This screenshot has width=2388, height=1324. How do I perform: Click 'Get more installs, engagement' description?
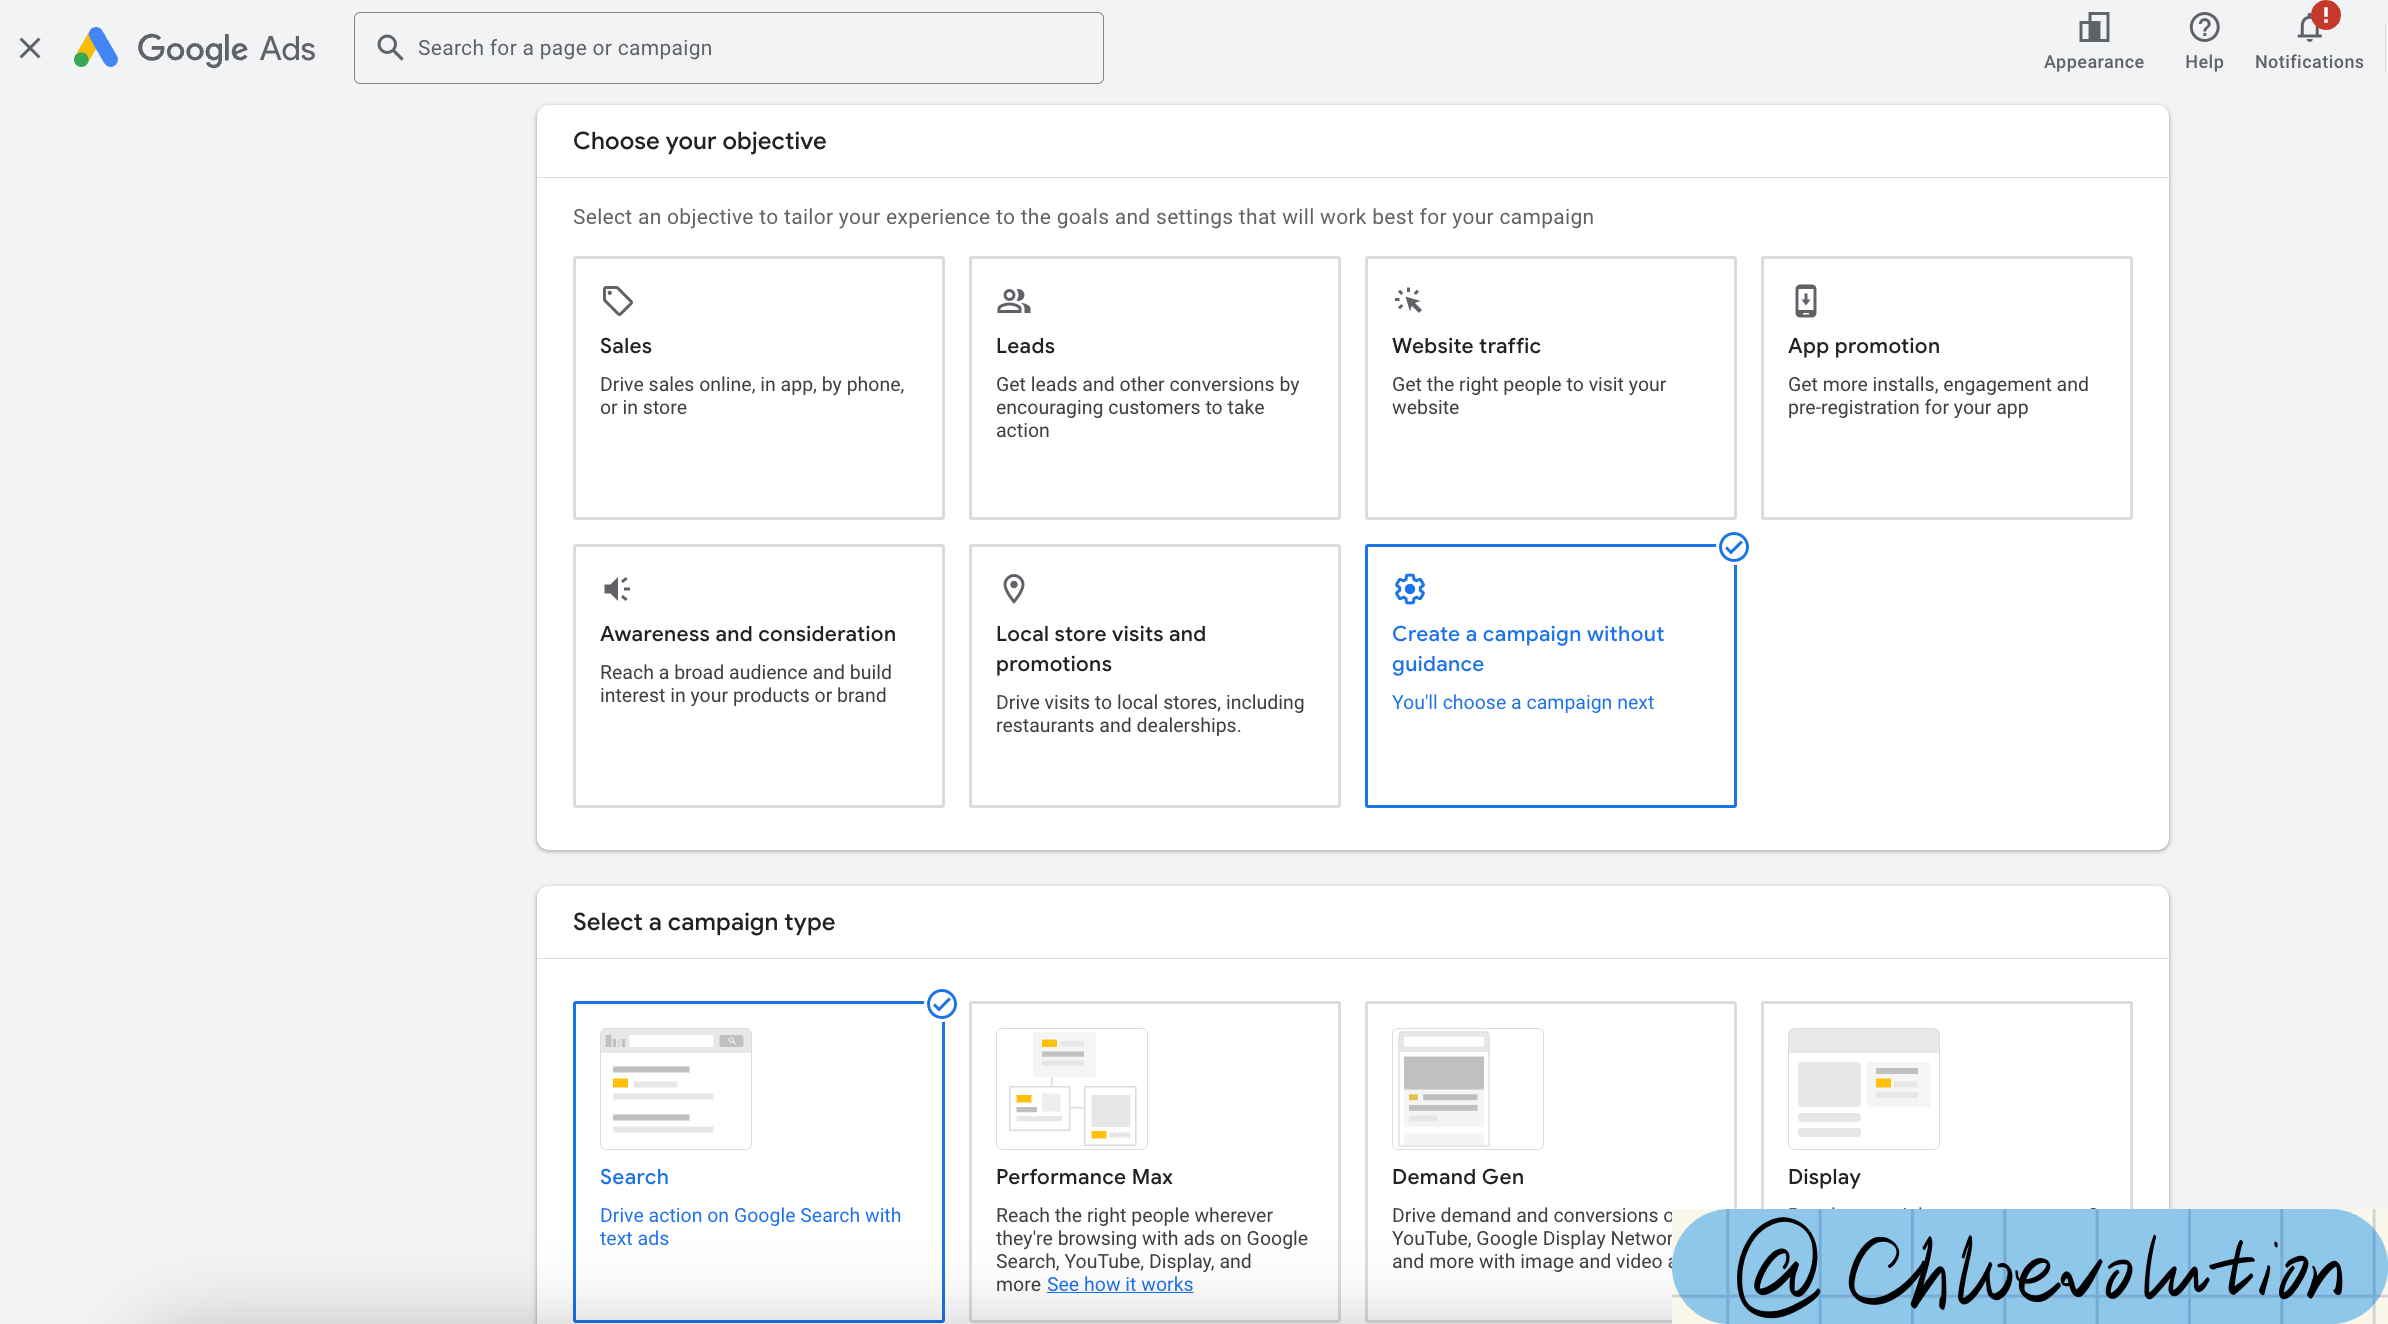pyautogui.click(x=1938, y=395)
